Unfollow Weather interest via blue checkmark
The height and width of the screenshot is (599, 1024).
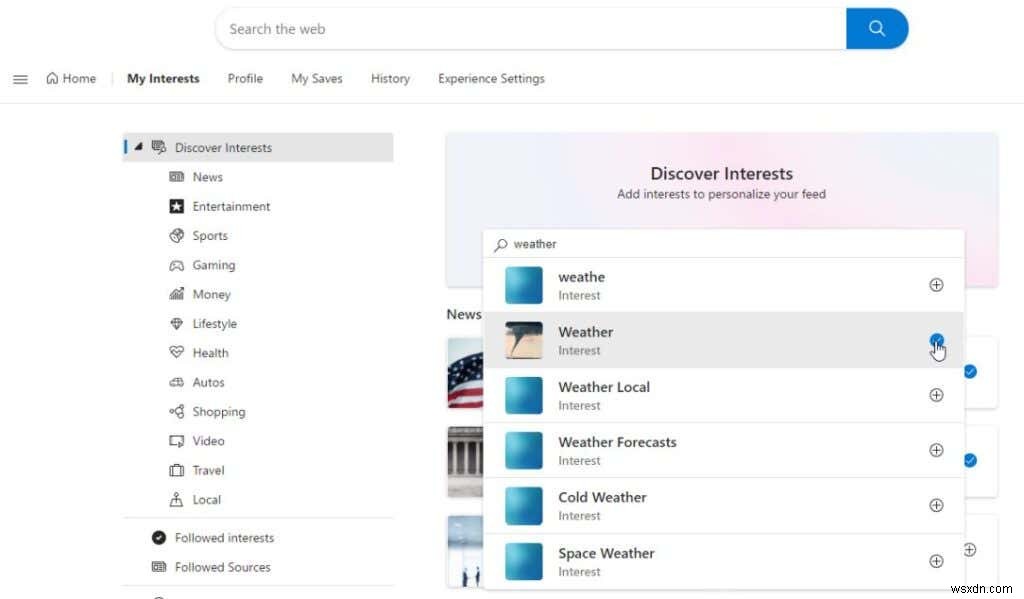pyautogui.click(x=936, y=340)
